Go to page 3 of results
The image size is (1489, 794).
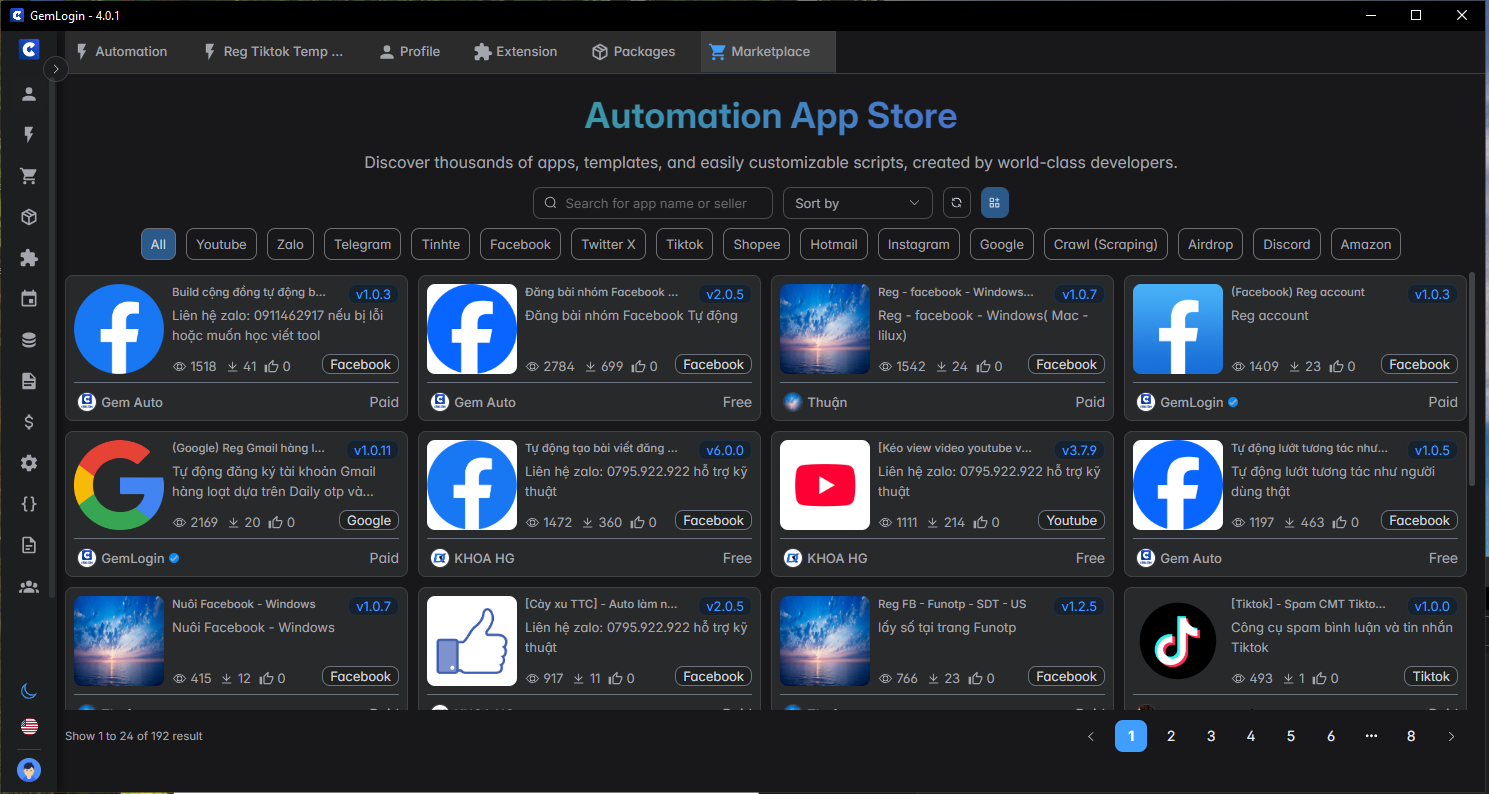coord(1211,736)
